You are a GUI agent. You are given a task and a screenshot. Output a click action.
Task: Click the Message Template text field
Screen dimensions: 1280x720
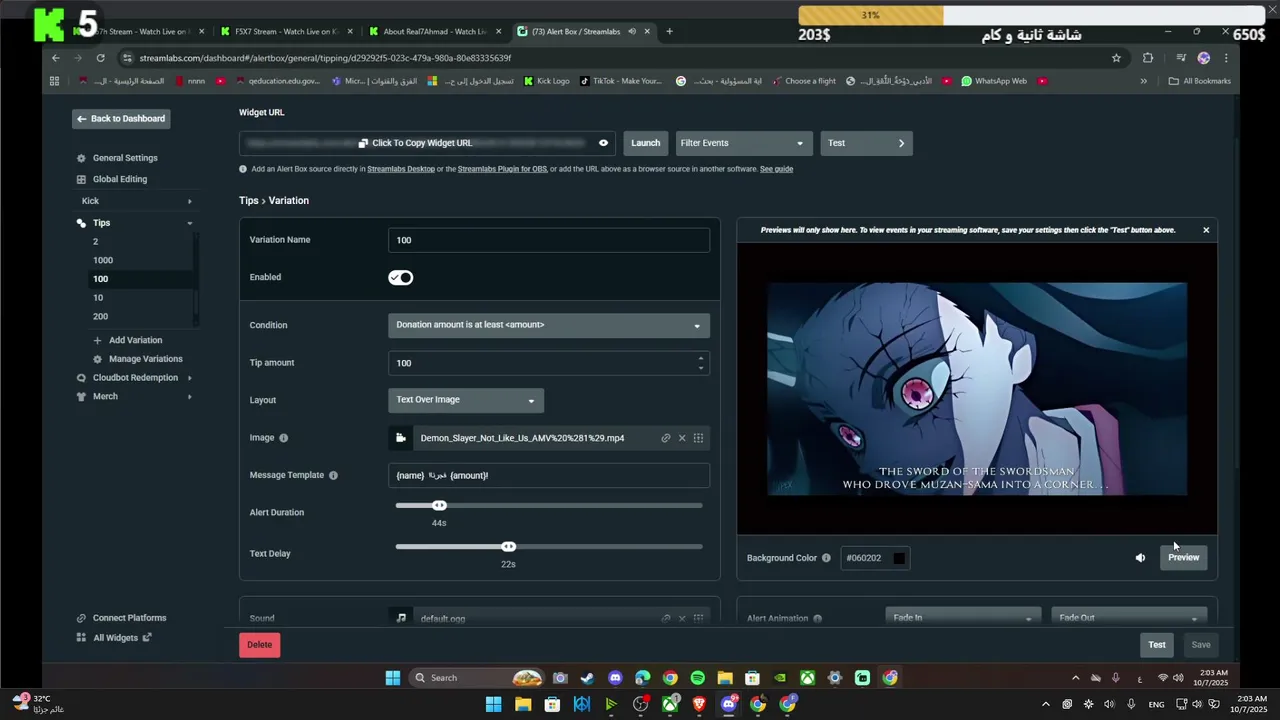(x=549, y=475)
